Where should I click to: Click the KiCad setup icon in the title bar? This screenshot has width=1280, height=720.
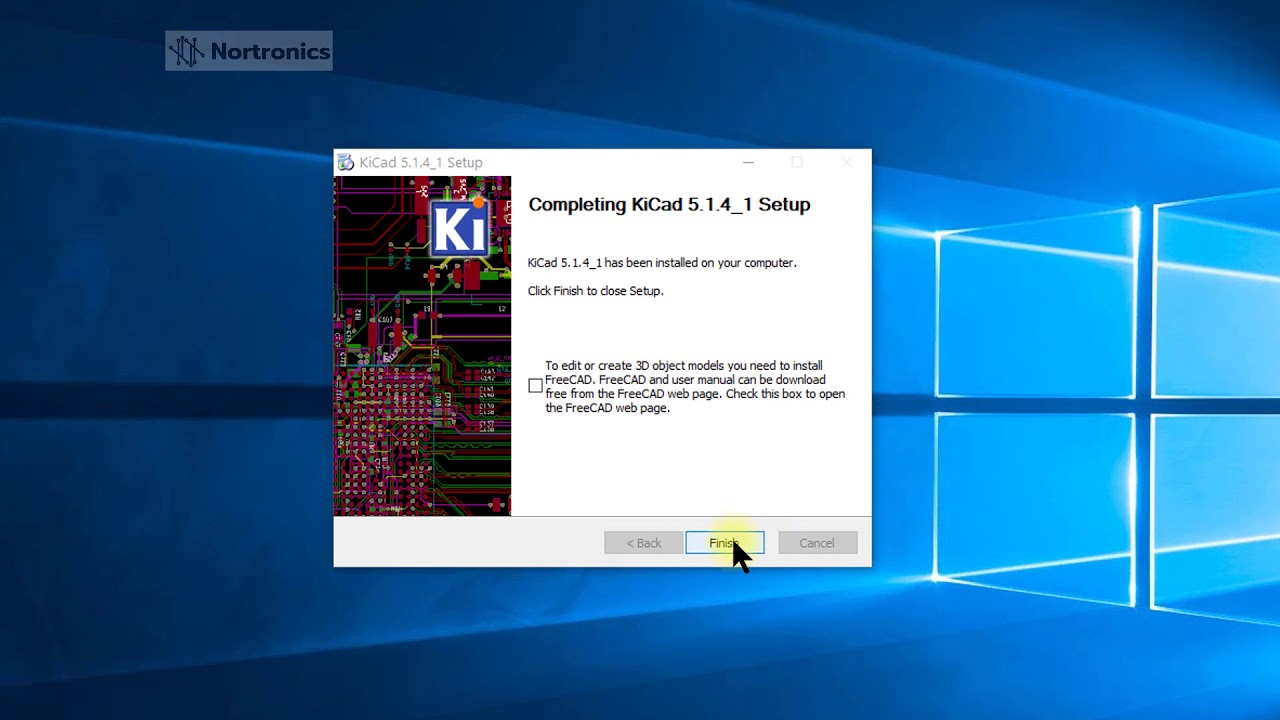(346, 162)
